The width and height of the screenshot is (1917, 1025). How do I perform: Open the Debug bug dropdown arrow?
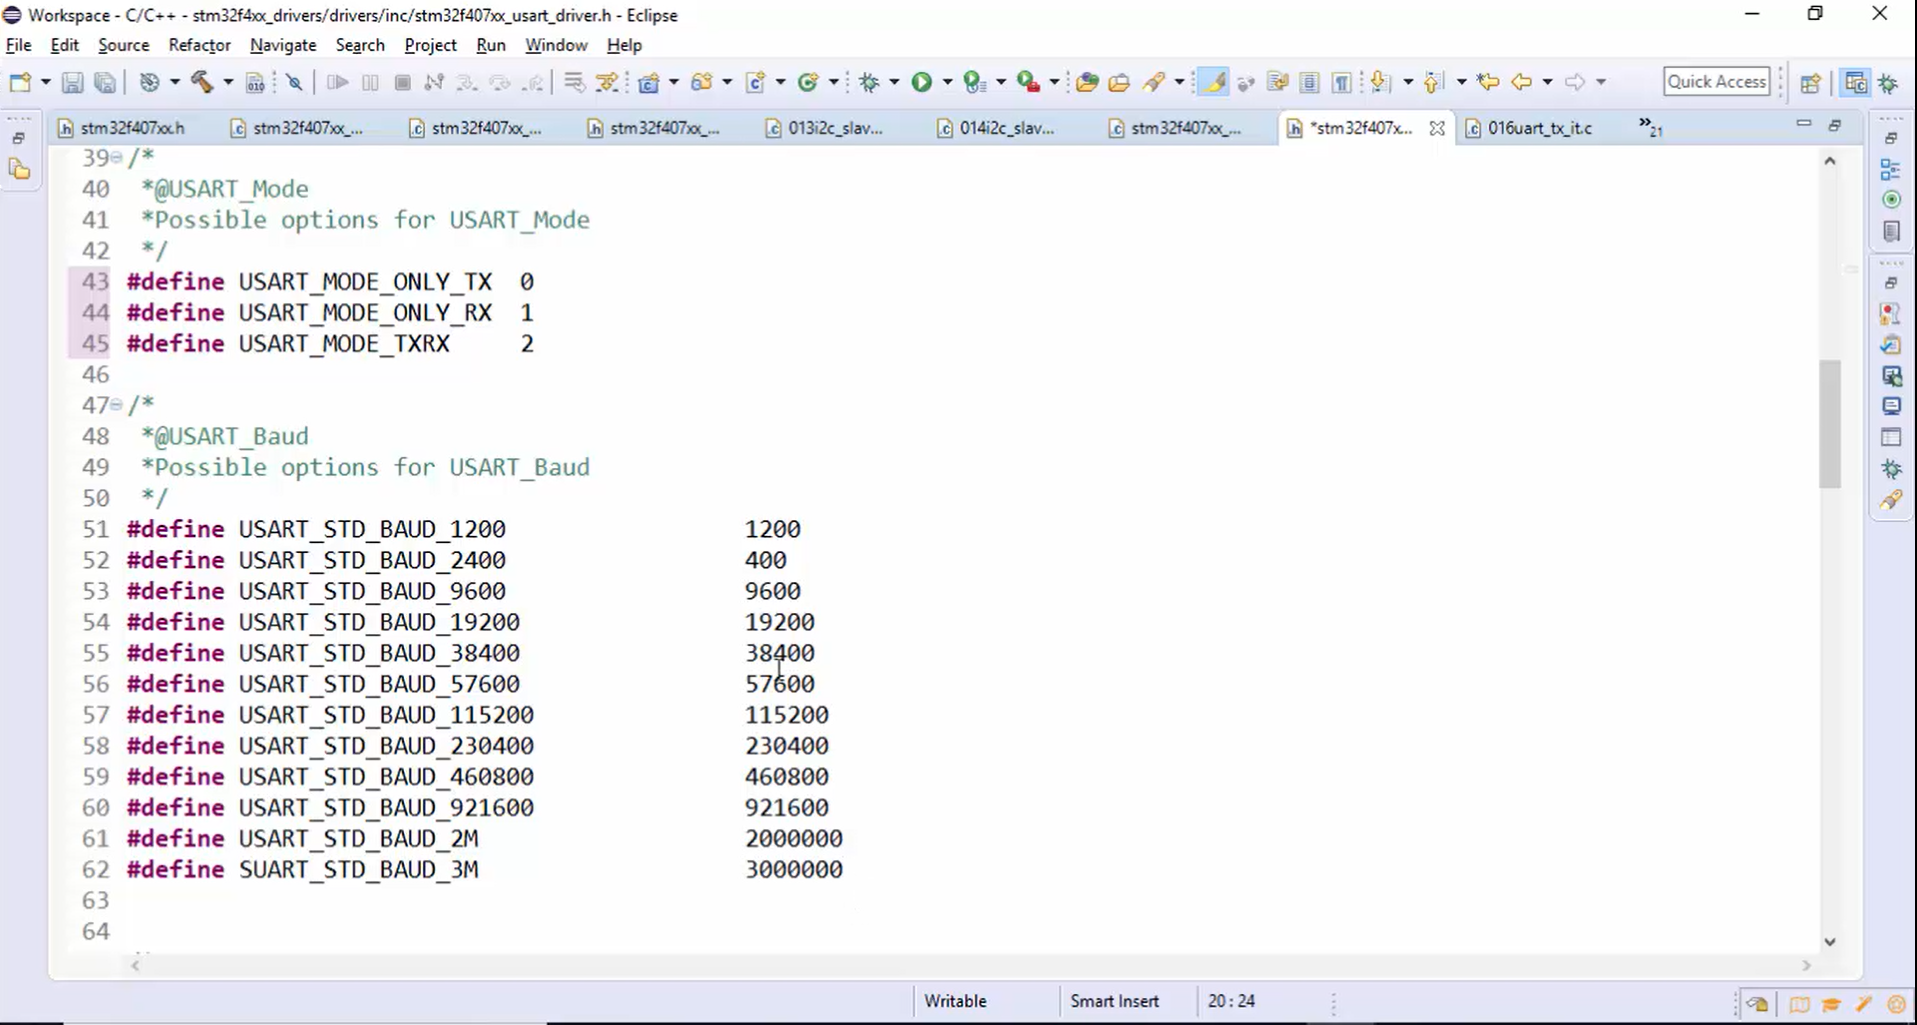(x=894, y=82)
